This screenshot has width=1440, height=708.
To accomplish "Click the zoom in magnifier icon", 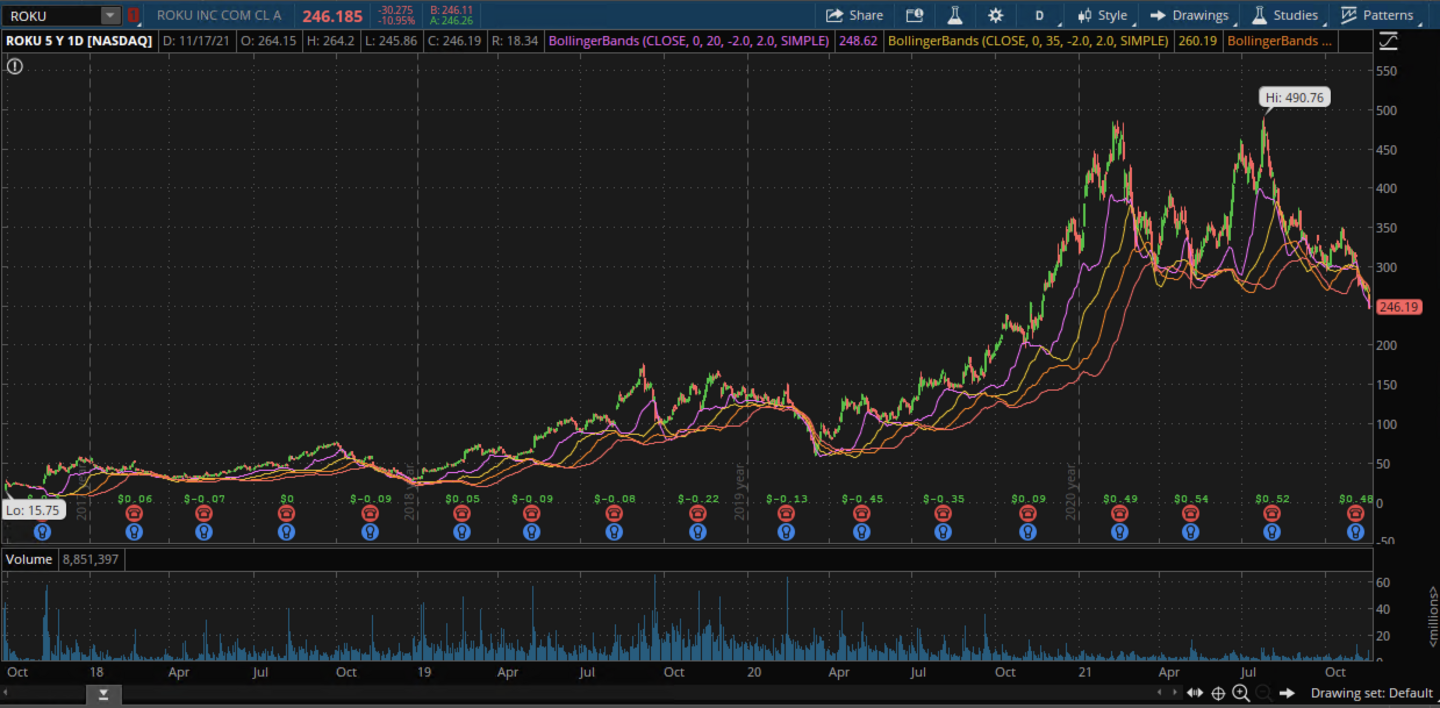I will (1241, 693).
